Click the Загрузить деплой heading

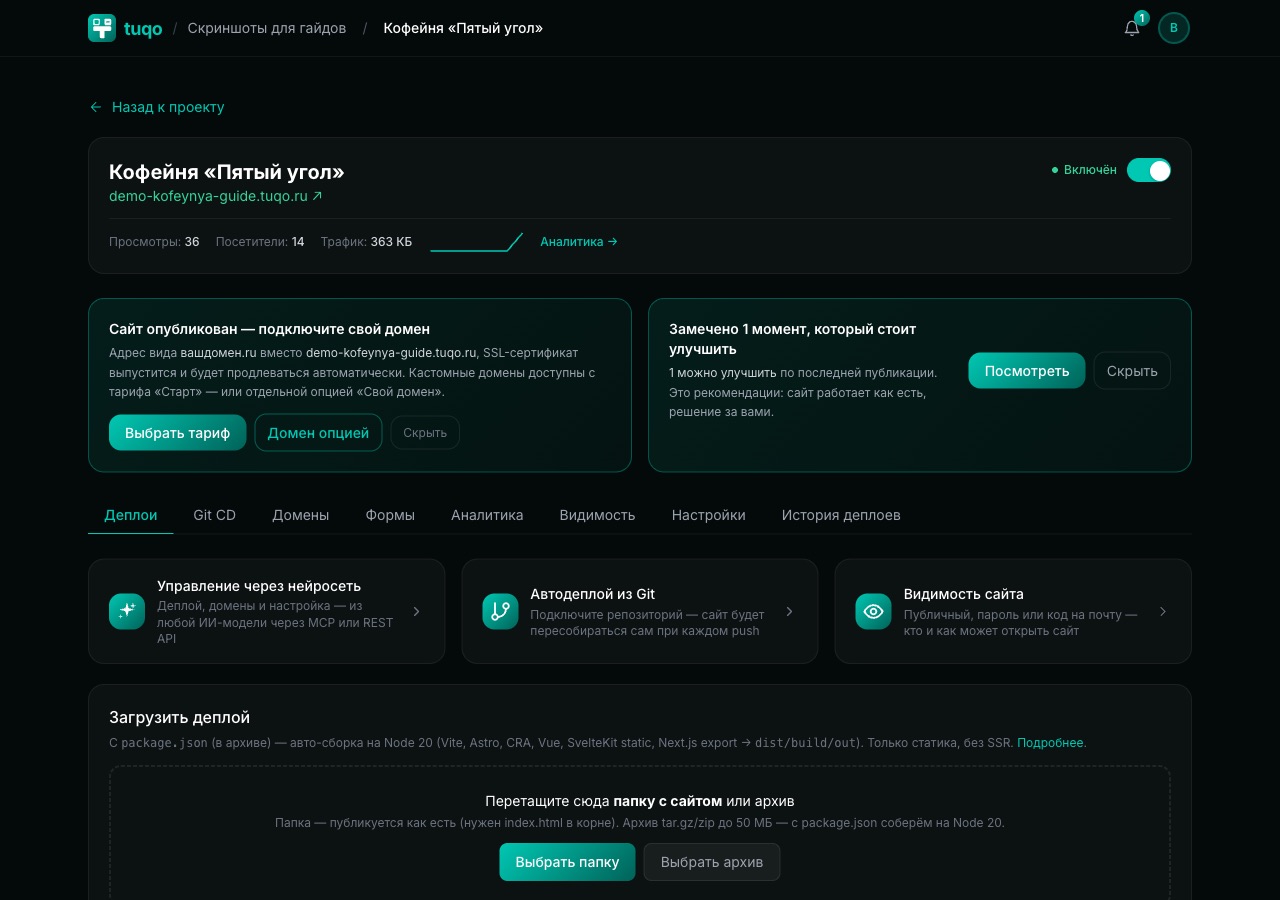(x=179, y=718)
